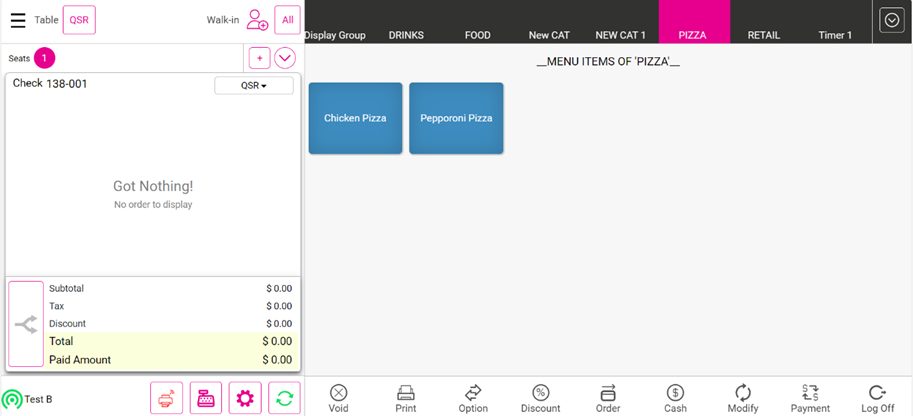The image size is (913, 416).
Task: Open the RETAIL category tab
Action: click(x=764, y=35)
